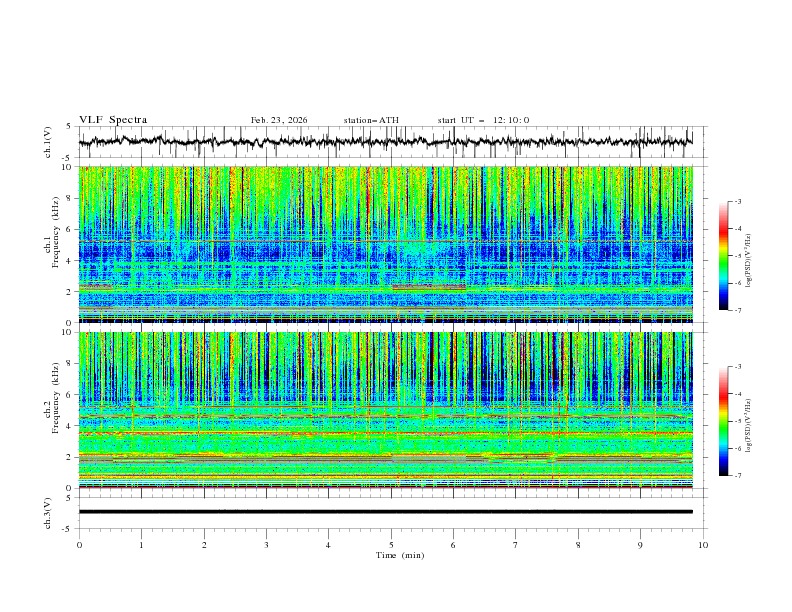Click the "station=ATH" header label

tap(371, 120)
